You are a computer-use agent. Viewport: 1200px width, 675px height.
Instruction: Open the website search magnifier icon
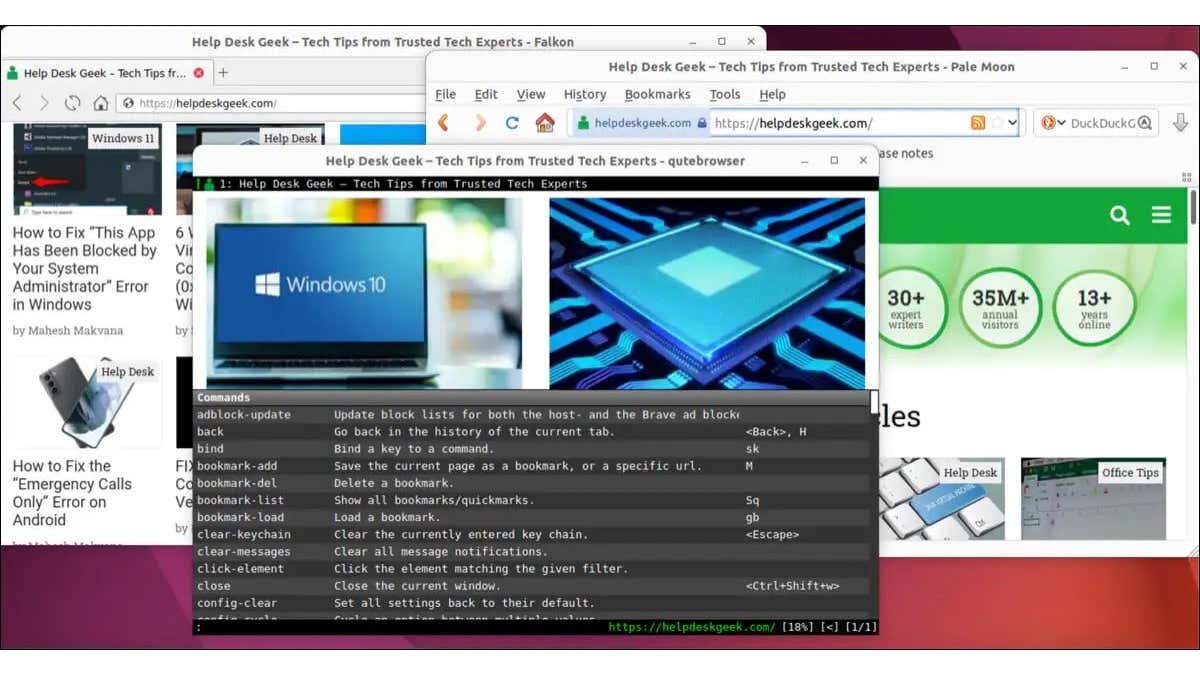[1120, 215]
